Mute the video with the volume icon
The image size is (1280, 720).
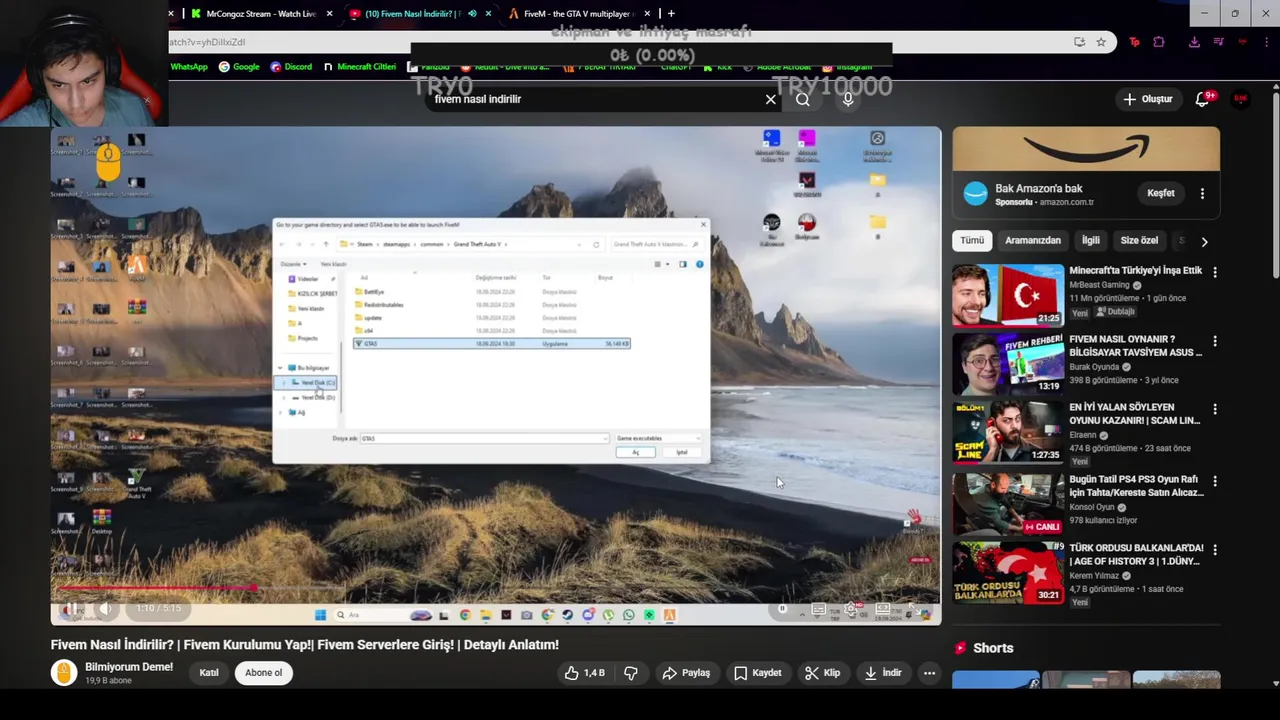coord(105,608)
